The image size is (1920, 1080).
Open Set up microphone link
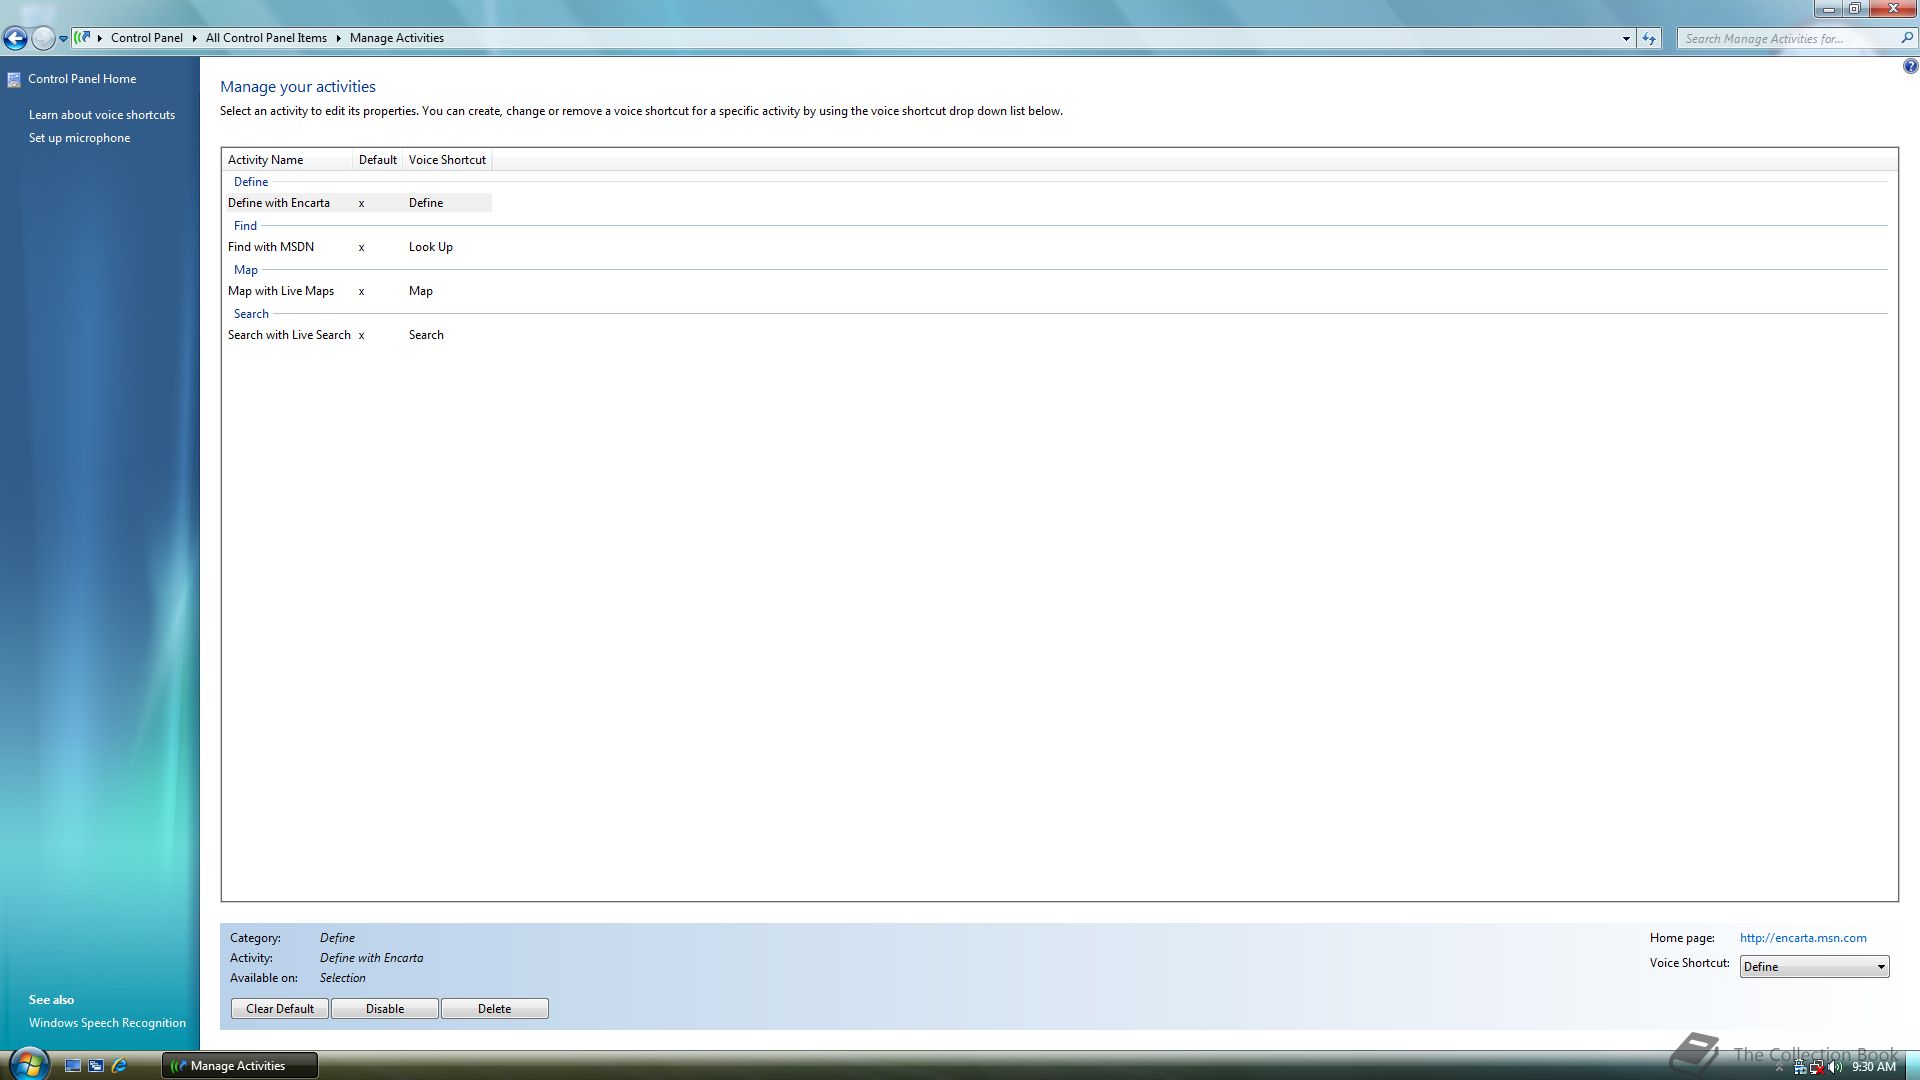click(79, 138)
